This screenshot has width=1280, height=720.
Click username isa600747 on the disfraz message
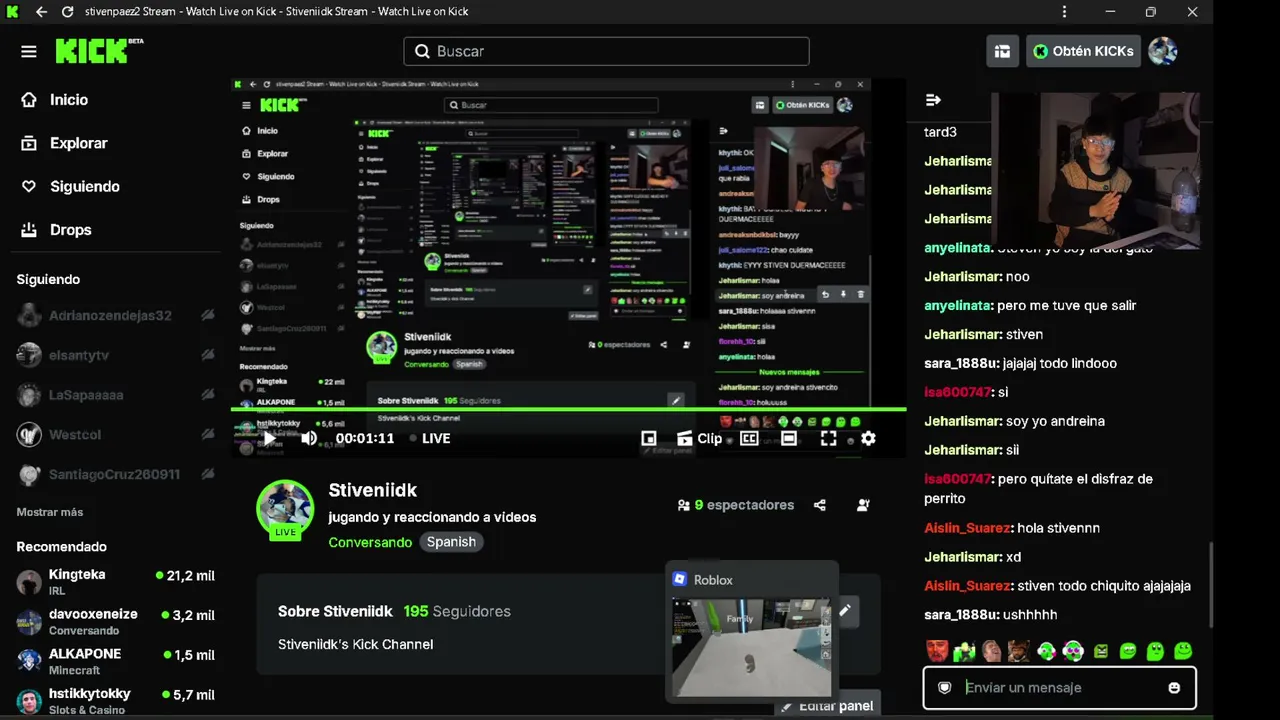point(958,479)
